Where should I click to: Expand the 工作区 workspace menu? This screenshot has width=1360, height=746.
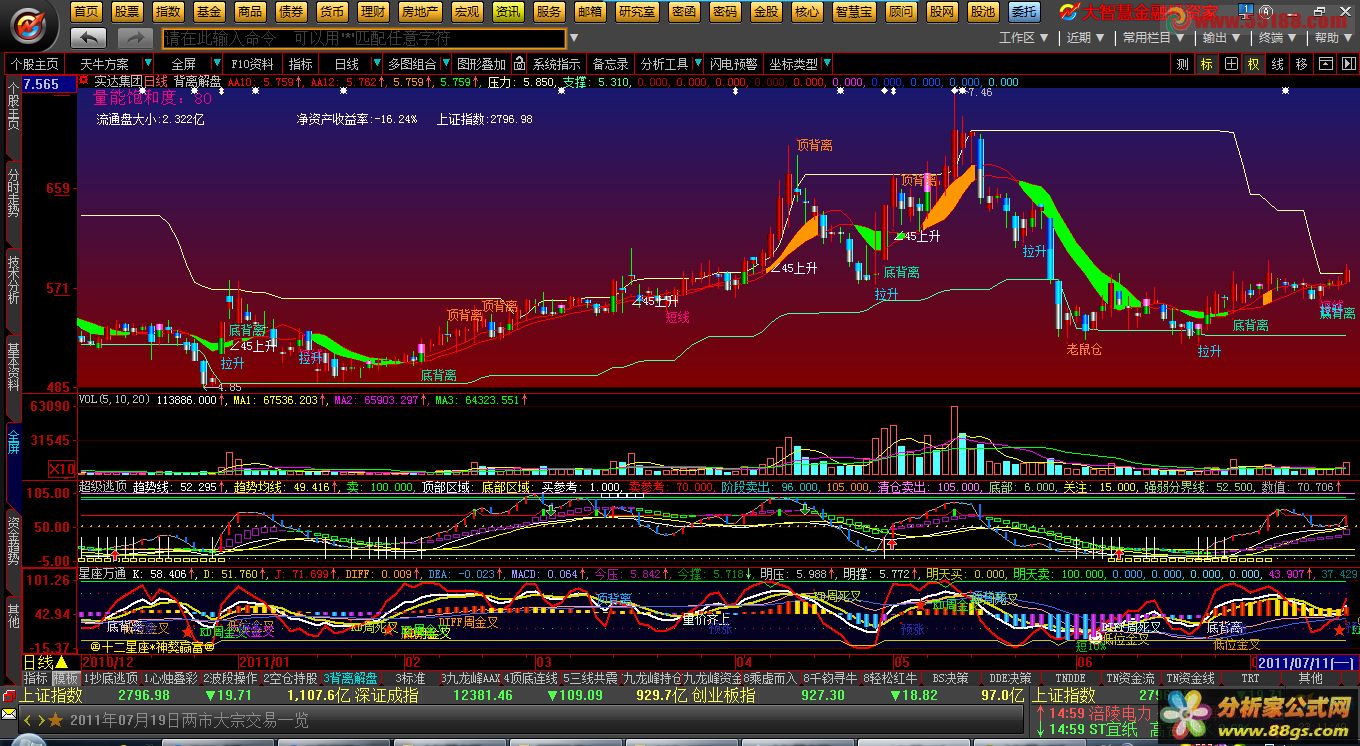pos(1024,38)
